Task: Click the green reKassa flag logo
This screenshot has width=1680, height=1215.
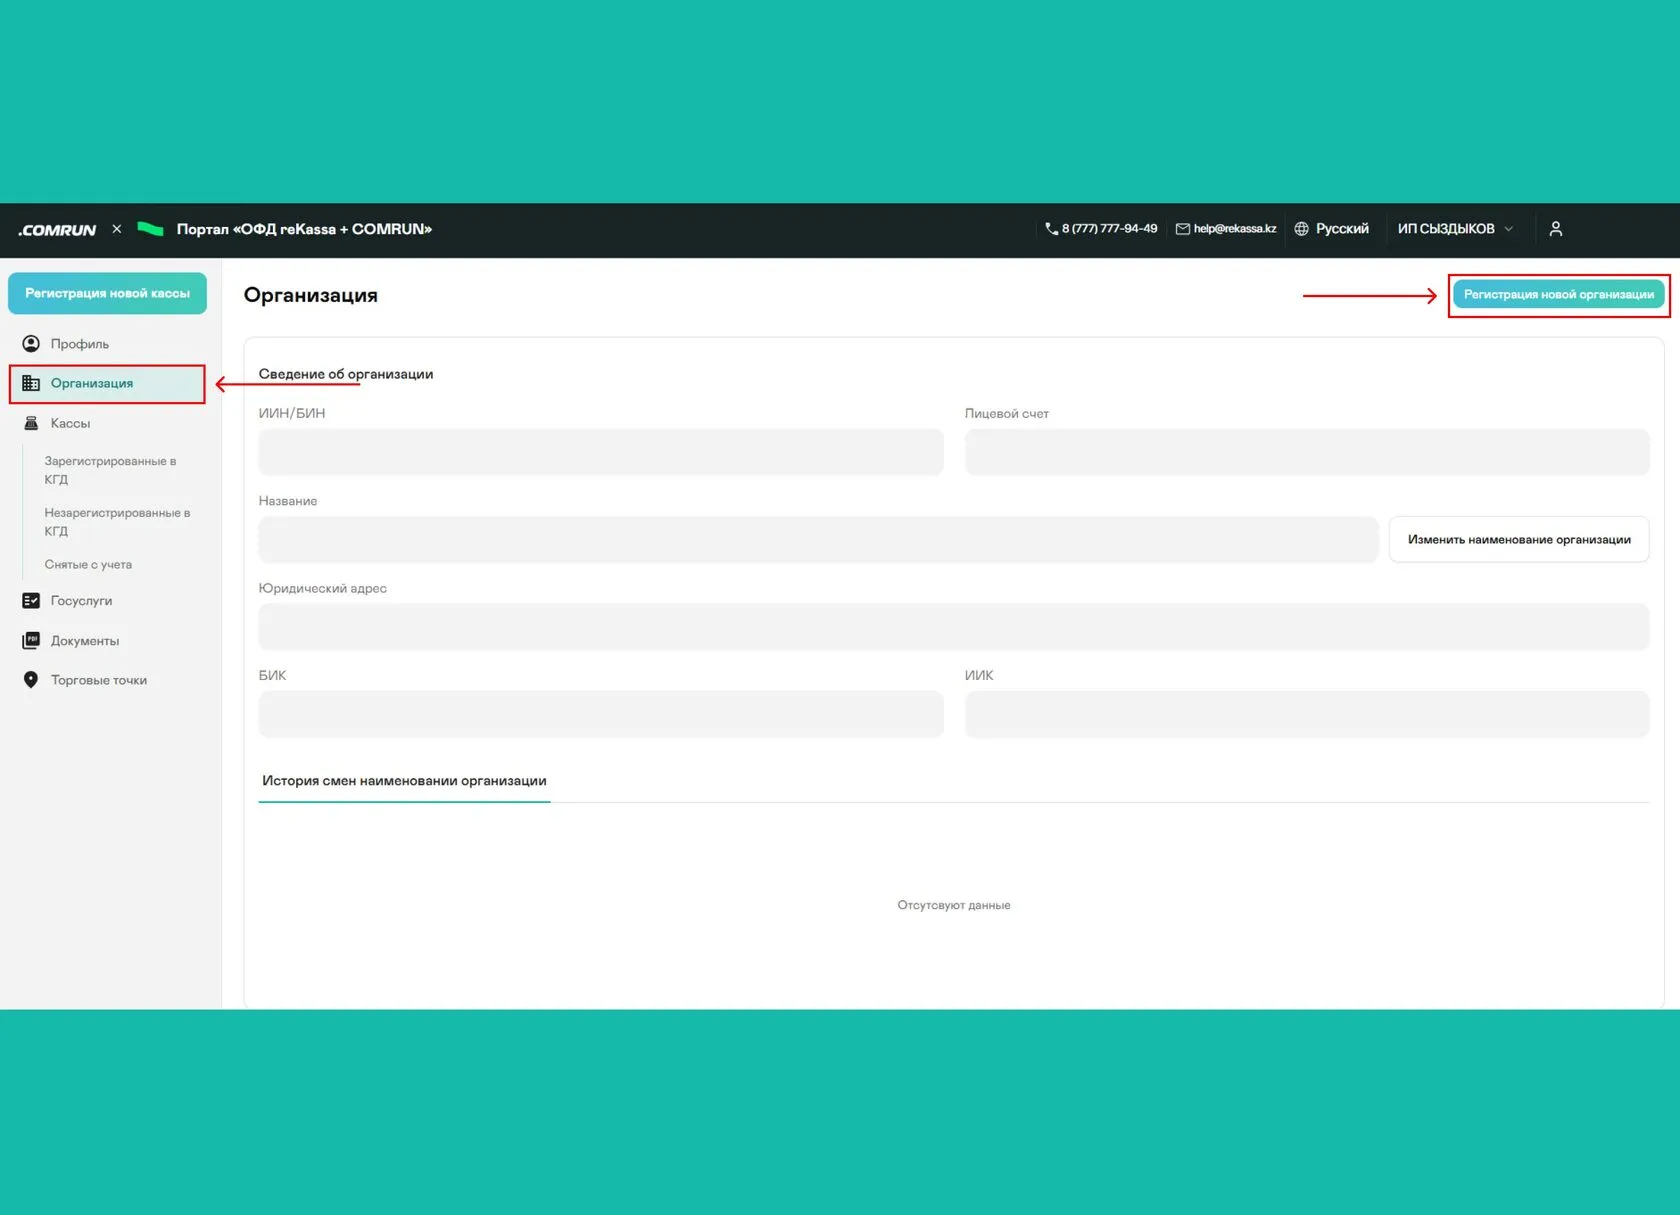Action: tap(150, 229)
